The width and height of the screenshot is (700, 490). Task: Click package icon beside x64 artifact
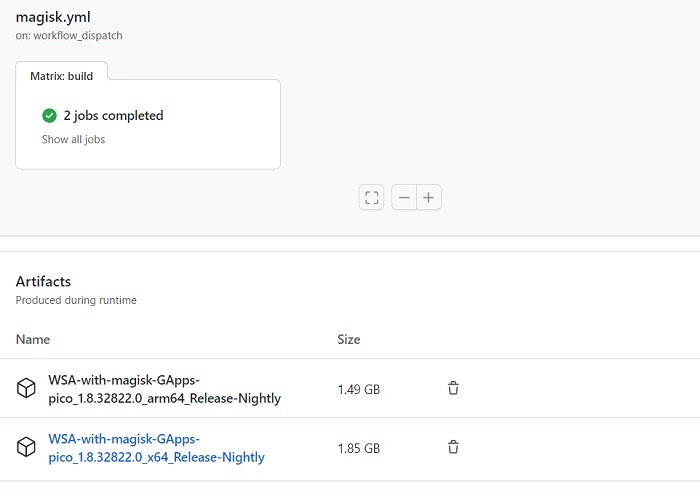point(26,448)
